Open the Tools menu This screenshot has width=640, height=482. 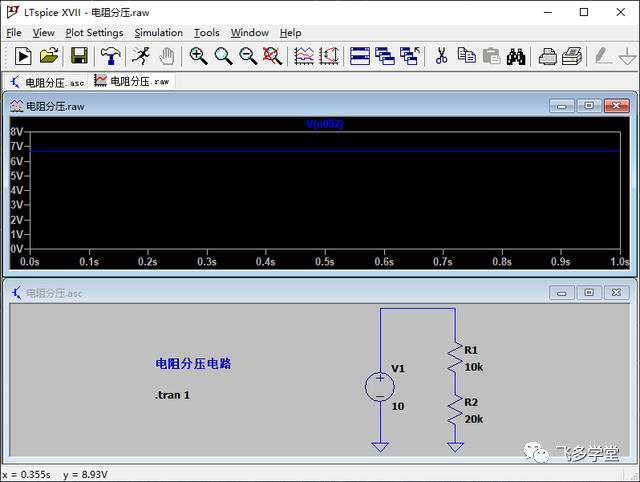click(x=207, y=33)
